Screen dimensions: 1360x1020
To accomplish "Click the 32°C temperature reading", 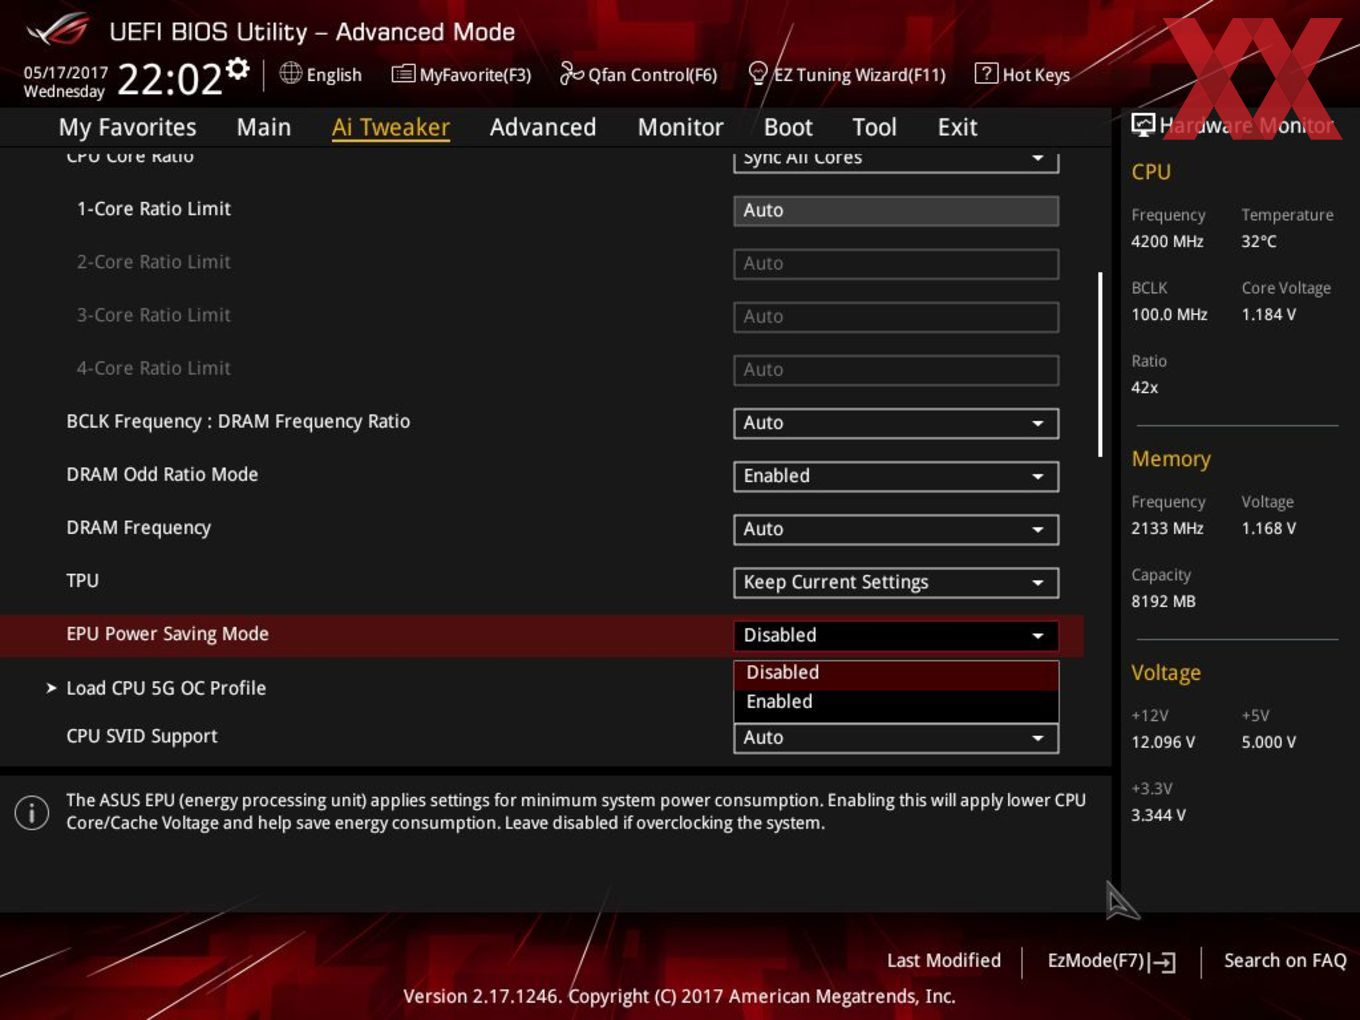I will click(x=1259, y=241).
